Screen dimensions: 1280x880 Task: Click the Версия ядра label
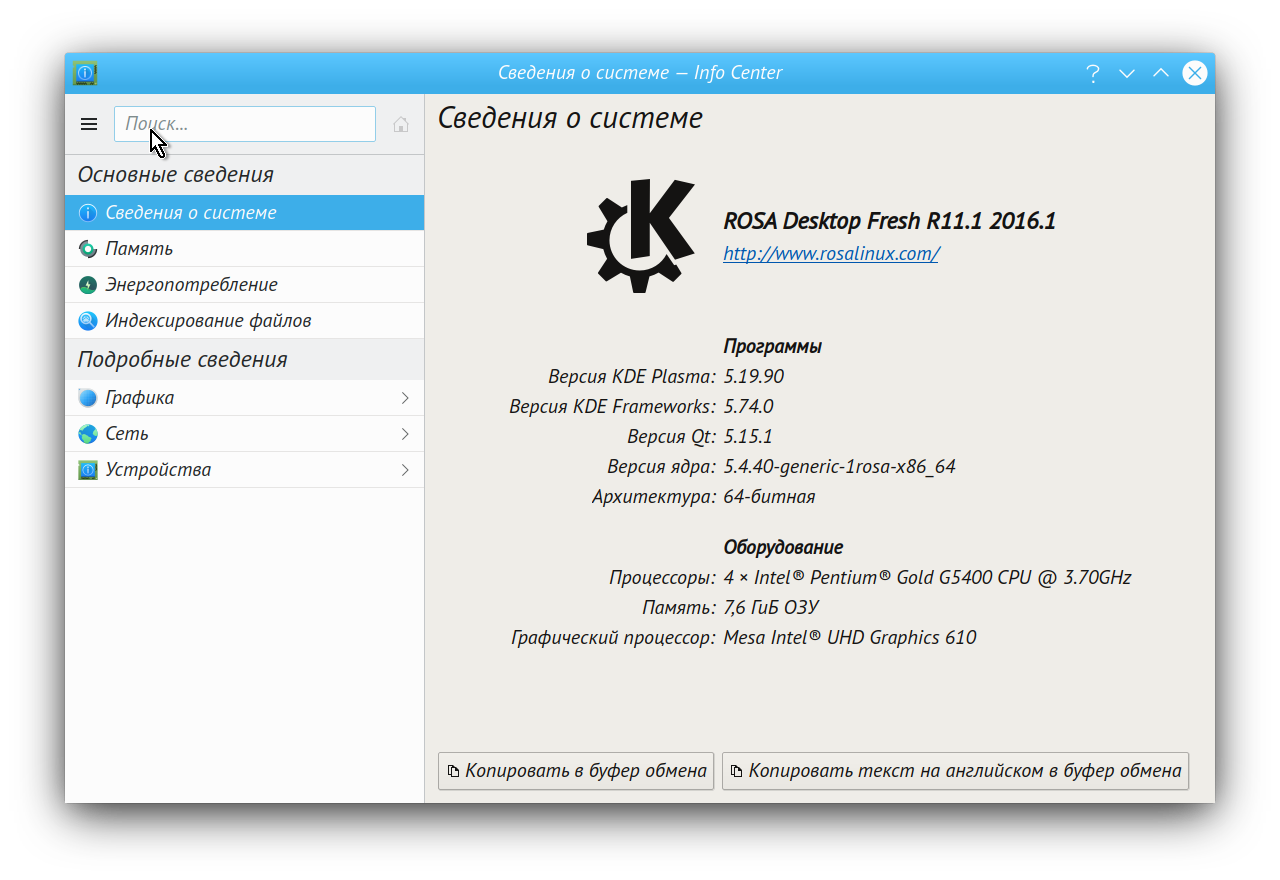[x=662, y=467]
